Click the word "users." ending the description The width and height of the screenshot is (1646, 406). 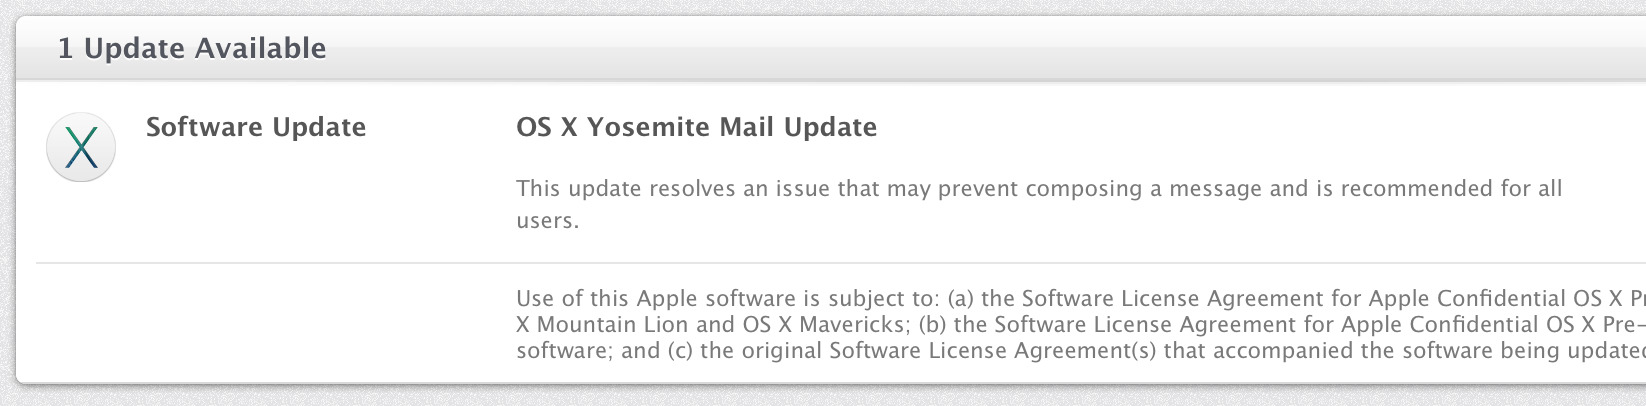[x=548, y=221]
